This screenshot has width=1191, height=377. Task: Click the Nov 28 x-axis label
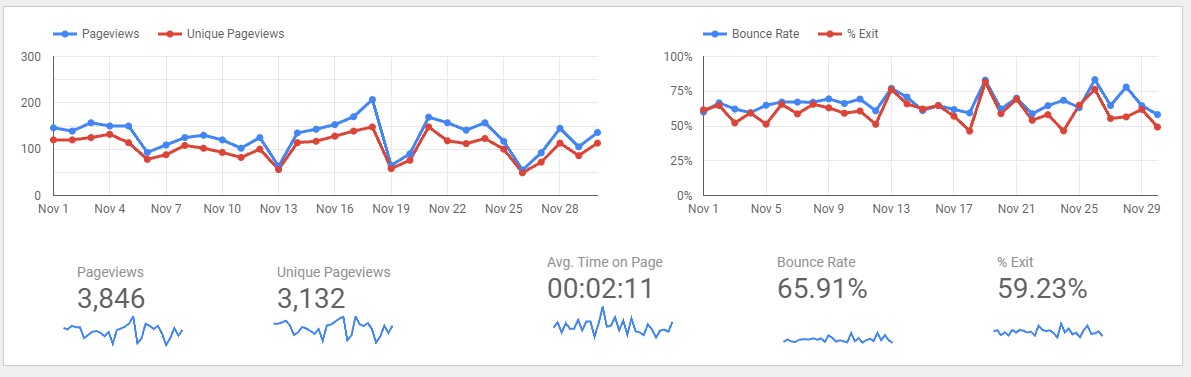click(561, 208)
